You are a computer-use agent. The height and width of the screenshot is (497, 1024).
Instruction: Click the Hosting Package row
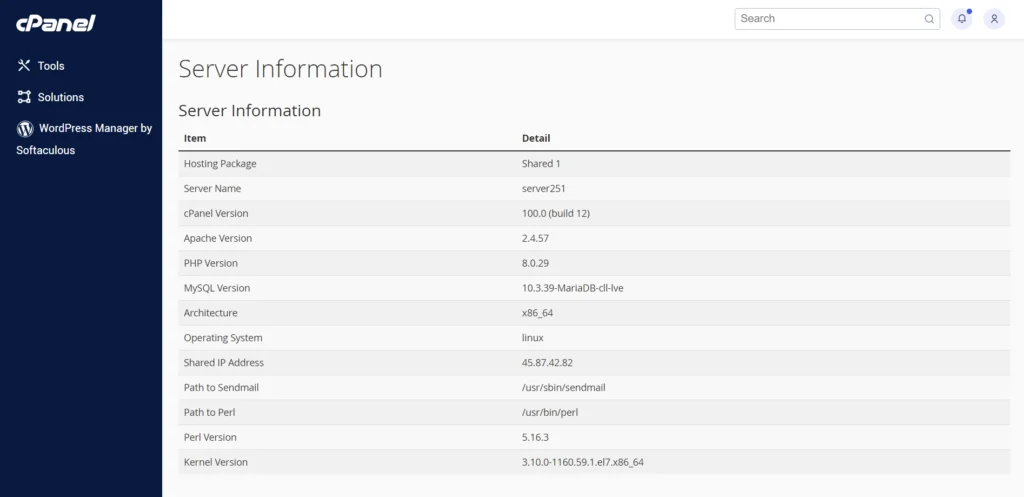tap(594, 164)
